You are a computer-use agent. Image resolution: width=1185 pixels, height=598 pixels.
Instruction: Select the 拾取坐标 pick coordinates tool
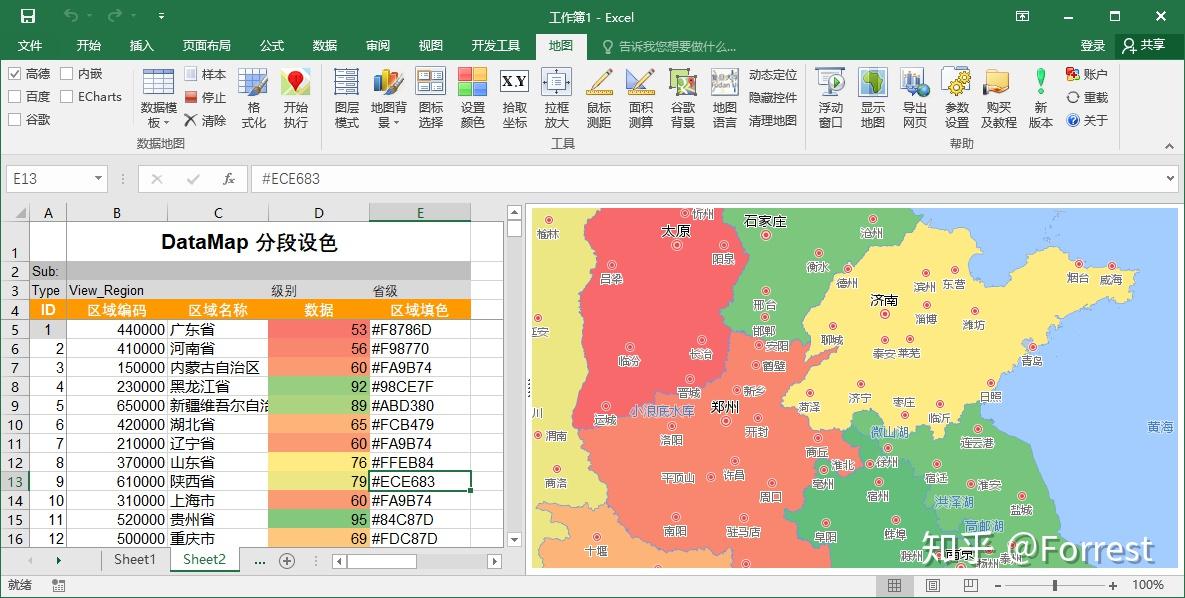tap(515, 98)
